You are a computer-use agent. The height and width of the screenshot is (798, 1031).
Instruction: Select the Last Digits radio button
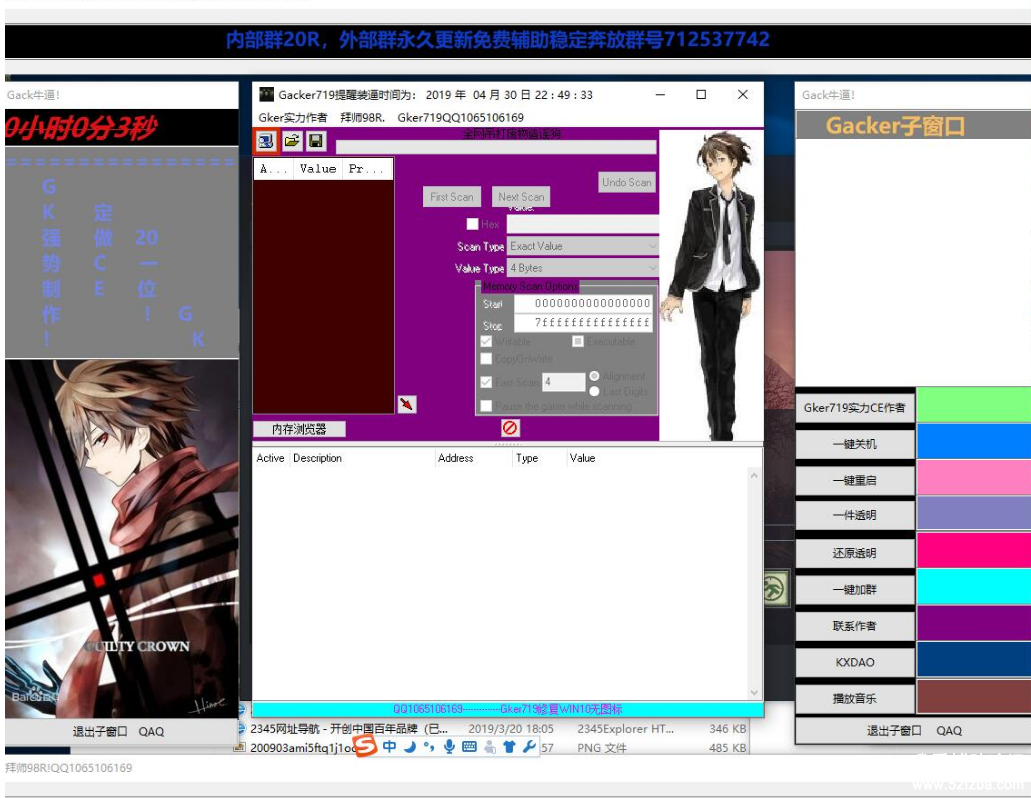(594, 391)
